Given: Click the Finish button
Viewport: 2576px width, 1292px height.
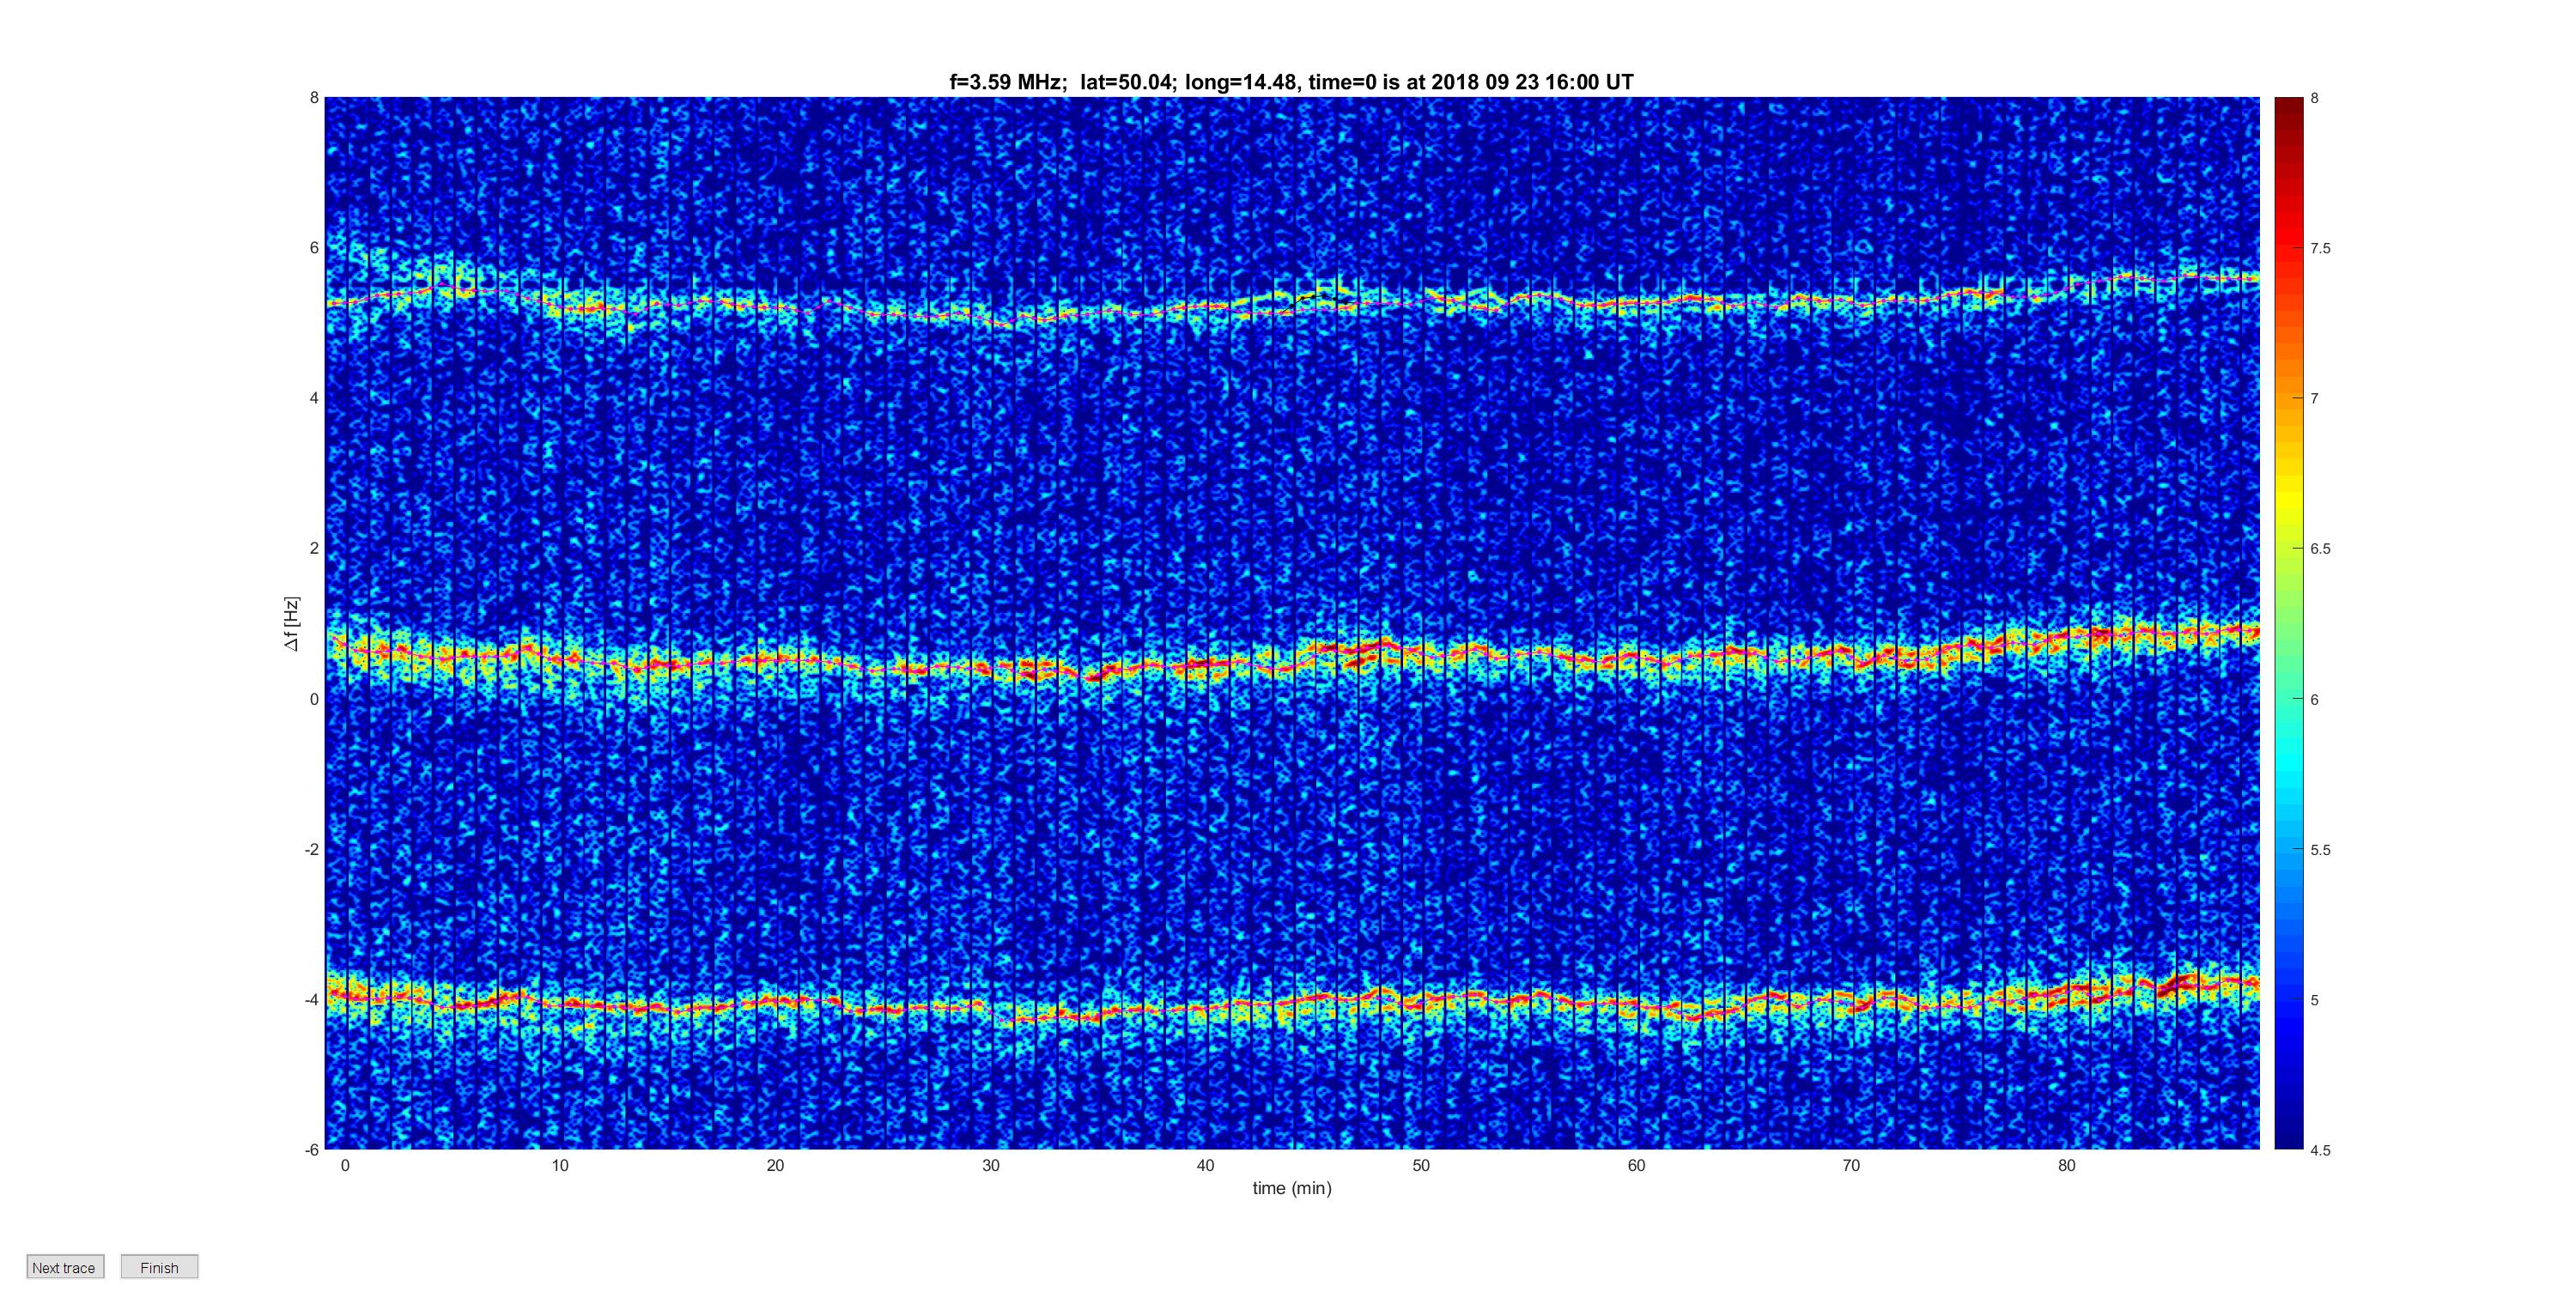Looking at the screenshot, I should click(159, 1267).
